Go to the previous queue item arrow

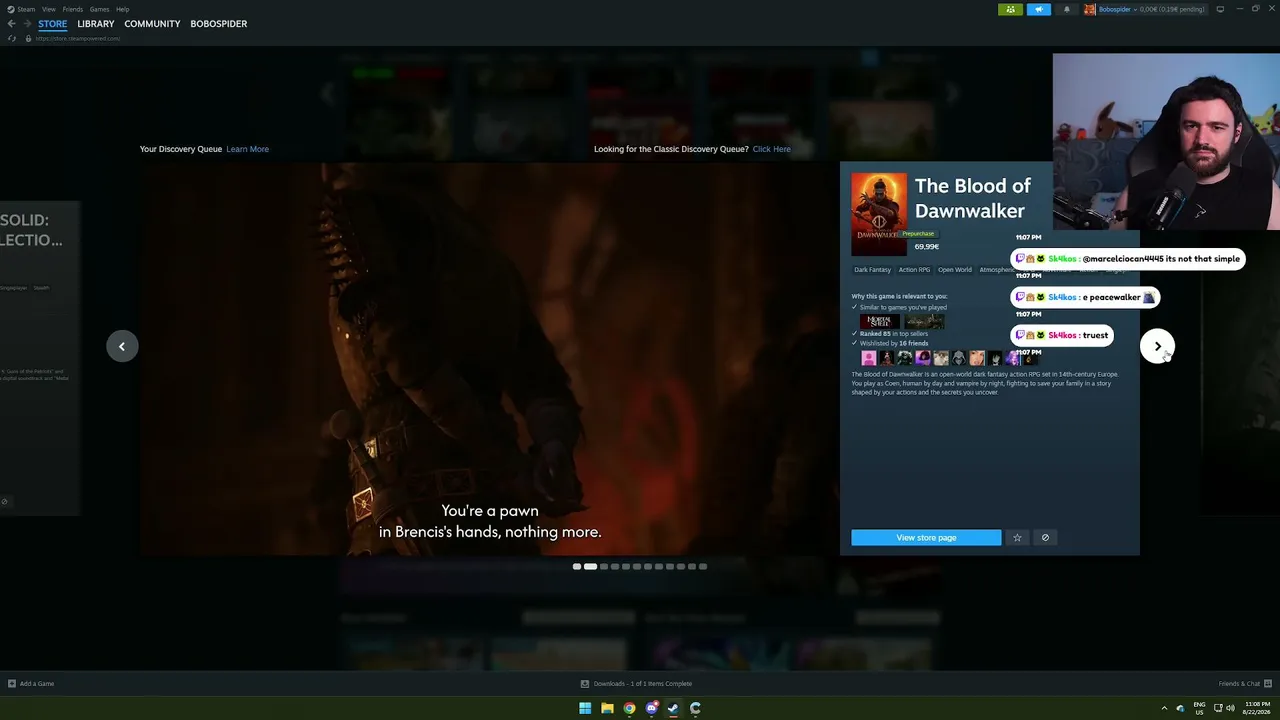point(122,346)
